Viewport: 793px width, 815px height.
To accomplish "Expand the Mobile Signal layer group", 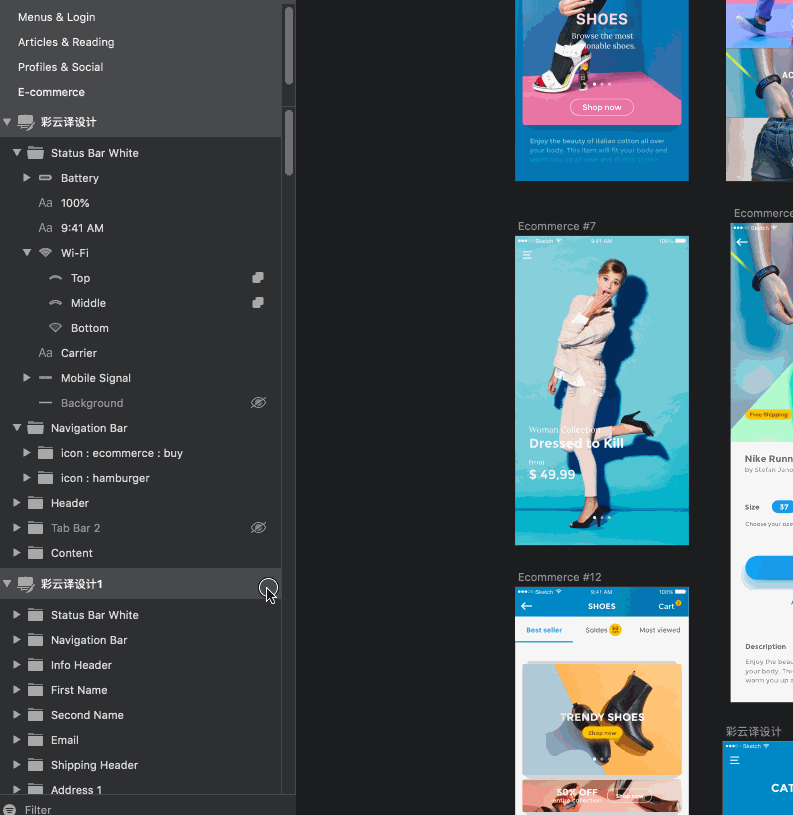I will pyautogui.click(x=27, y=378).
